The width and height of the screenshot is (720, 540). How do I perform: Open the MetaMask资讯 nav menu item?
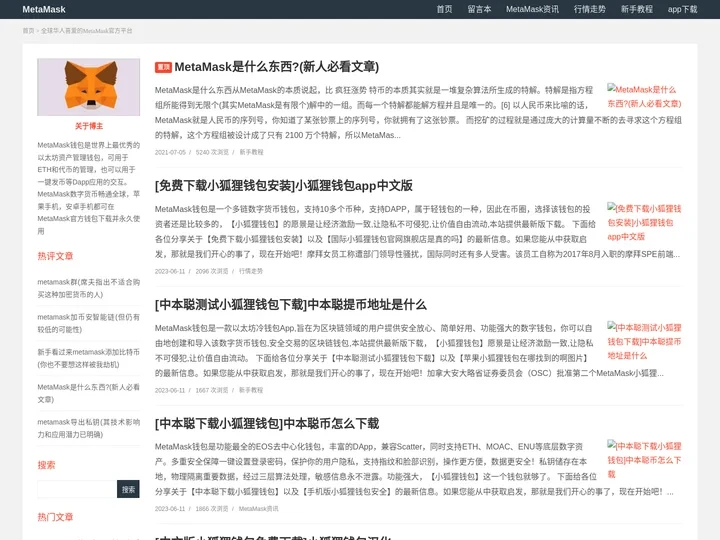[532, 9]
